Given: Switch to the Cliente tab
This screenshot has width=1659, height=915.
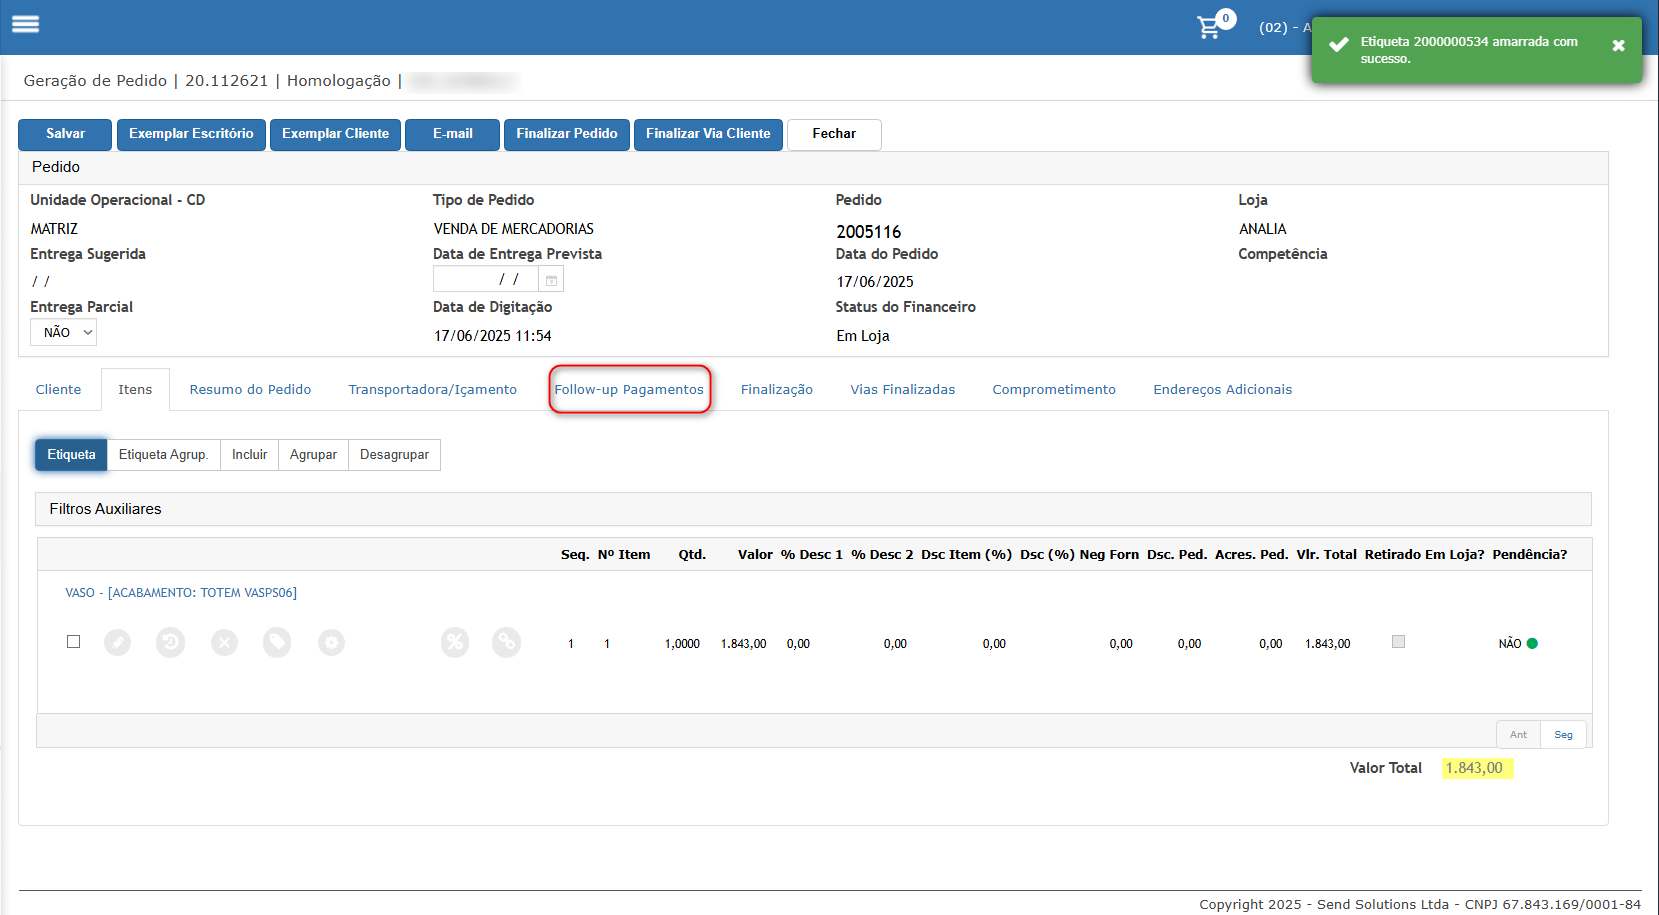Looking at the screenshot, I should pyautogui.click(x=58, y=389).
